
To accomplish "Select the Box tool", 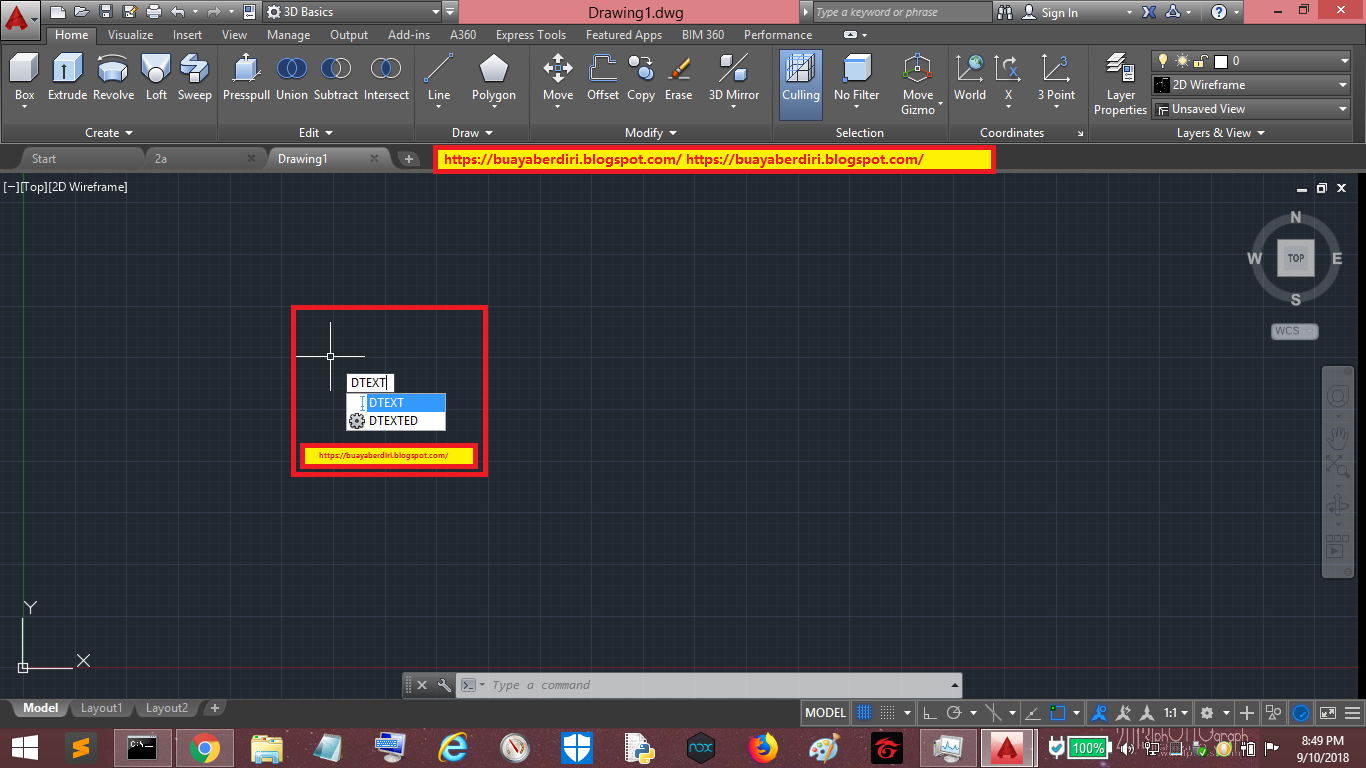I will 23,80.
